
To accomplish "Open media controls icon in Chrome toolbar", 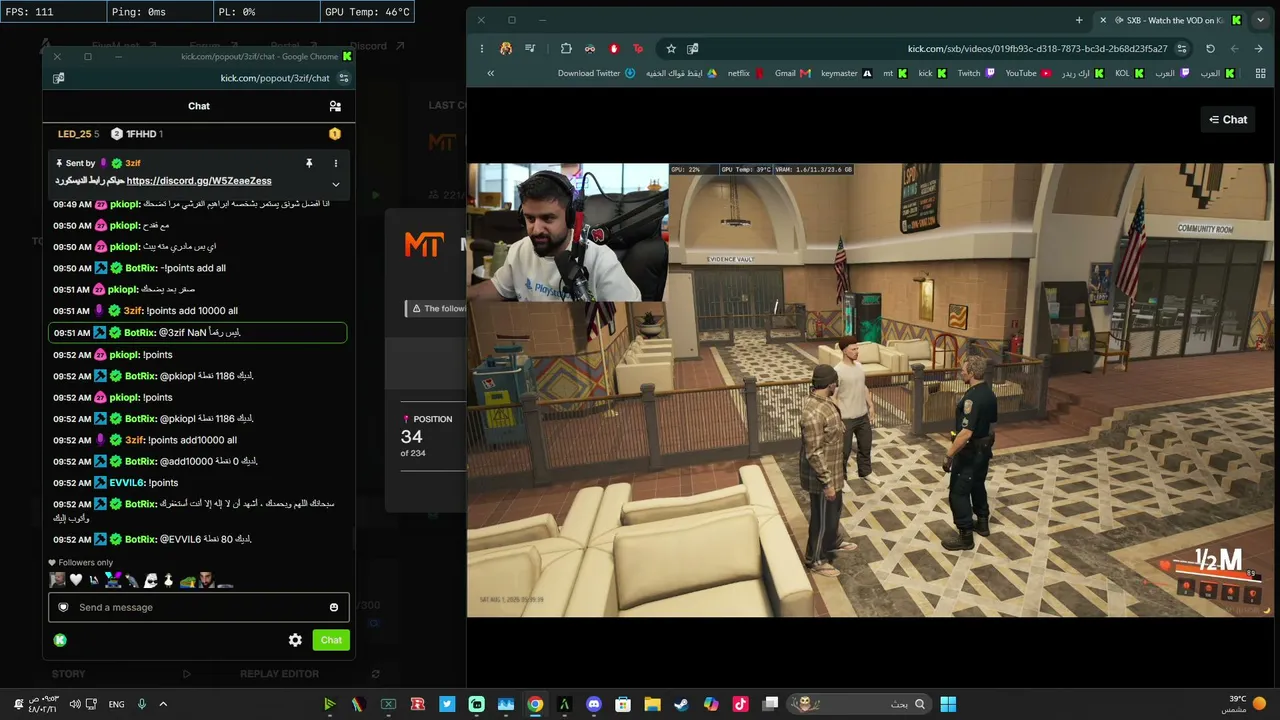I will [x=530, y=48].
